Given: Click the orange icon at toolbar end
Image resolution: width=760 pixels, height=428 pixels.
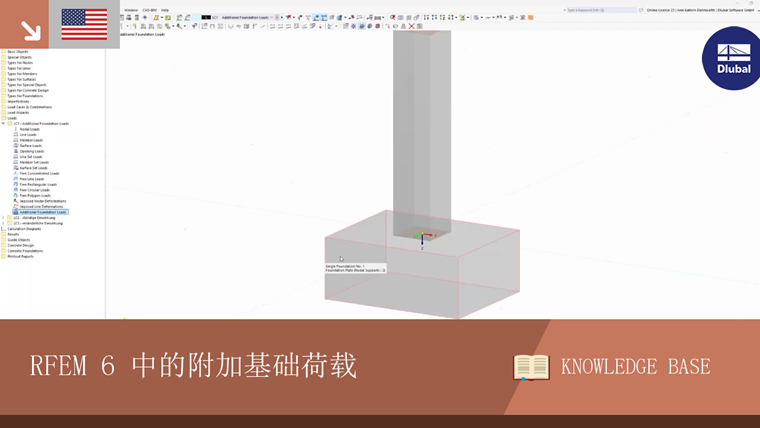Looking at the screenshot, I should point(531,17).
